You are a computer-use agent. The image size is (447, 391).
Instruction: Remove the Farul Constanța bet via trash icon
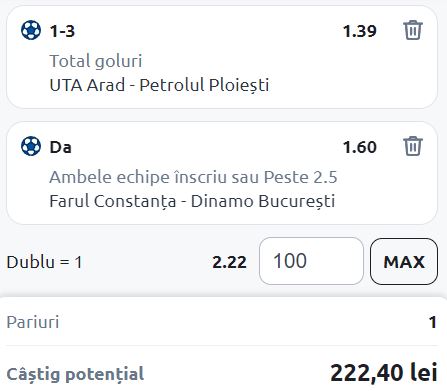coord(413,146)
